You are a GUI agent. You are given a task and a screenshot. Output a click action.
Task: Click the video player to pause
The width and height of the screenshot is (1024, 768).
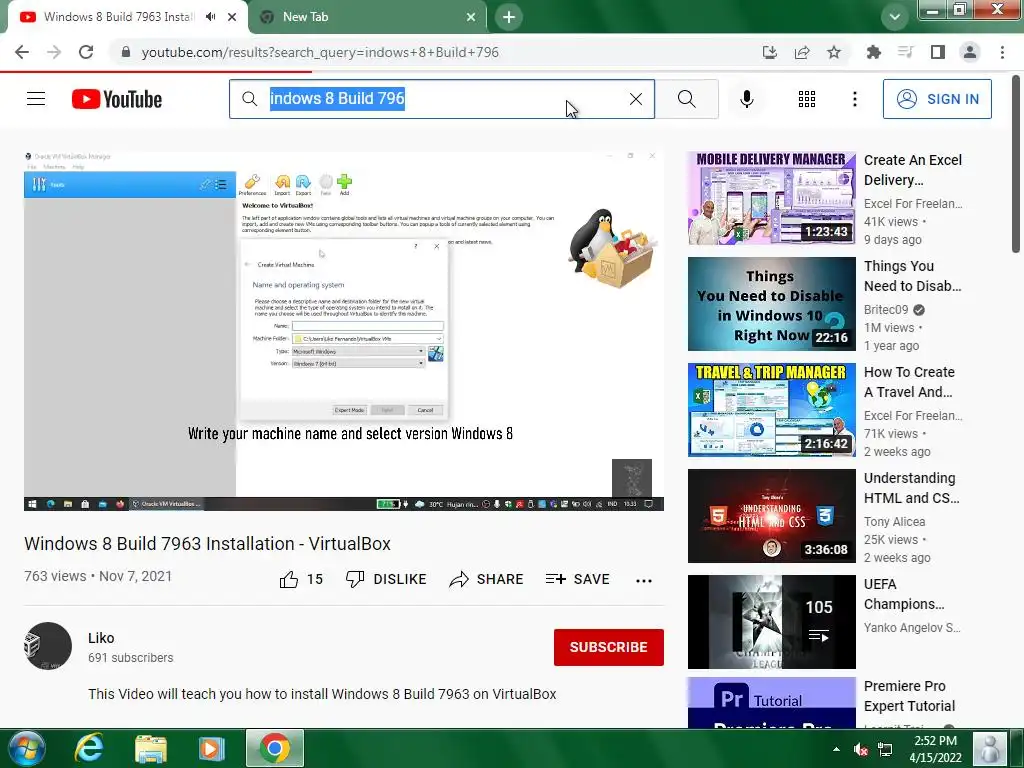tap(344, 330)
